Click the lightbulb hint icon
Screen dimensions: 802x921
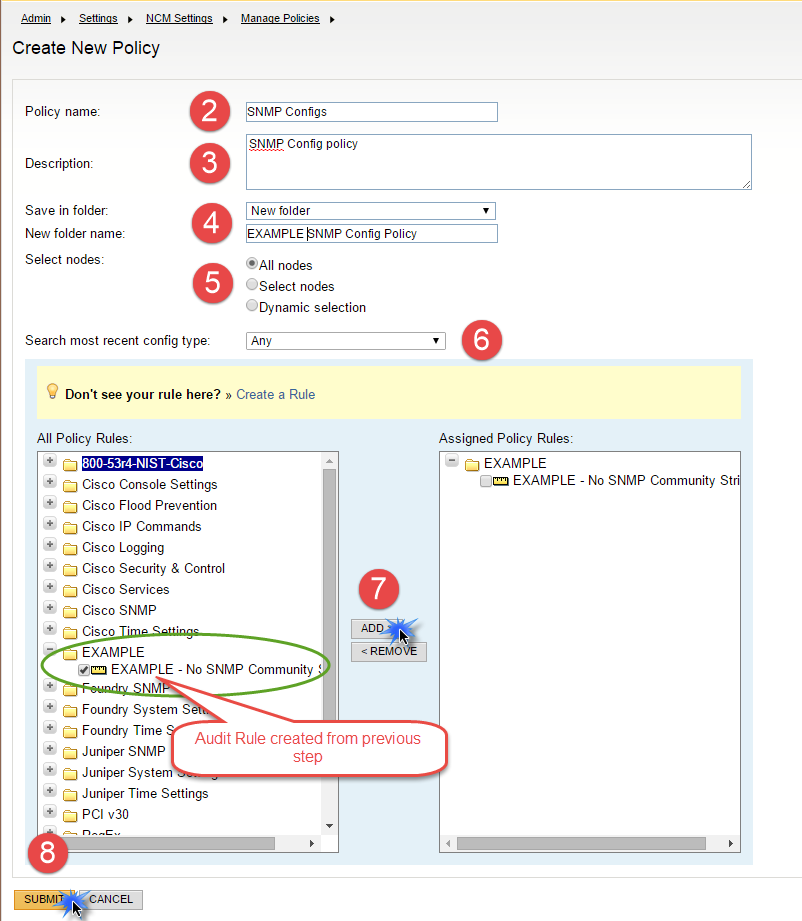click(52, 391)
